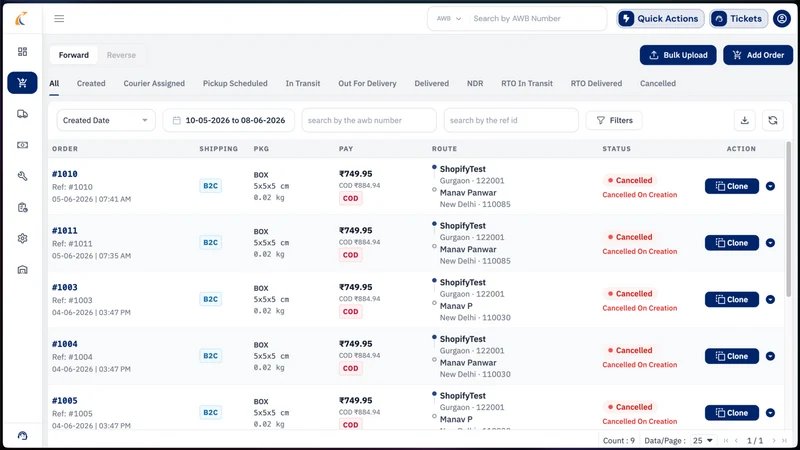Open the dashboard grid sidebar icon
800x450 pixels.
tap(22, 52)
